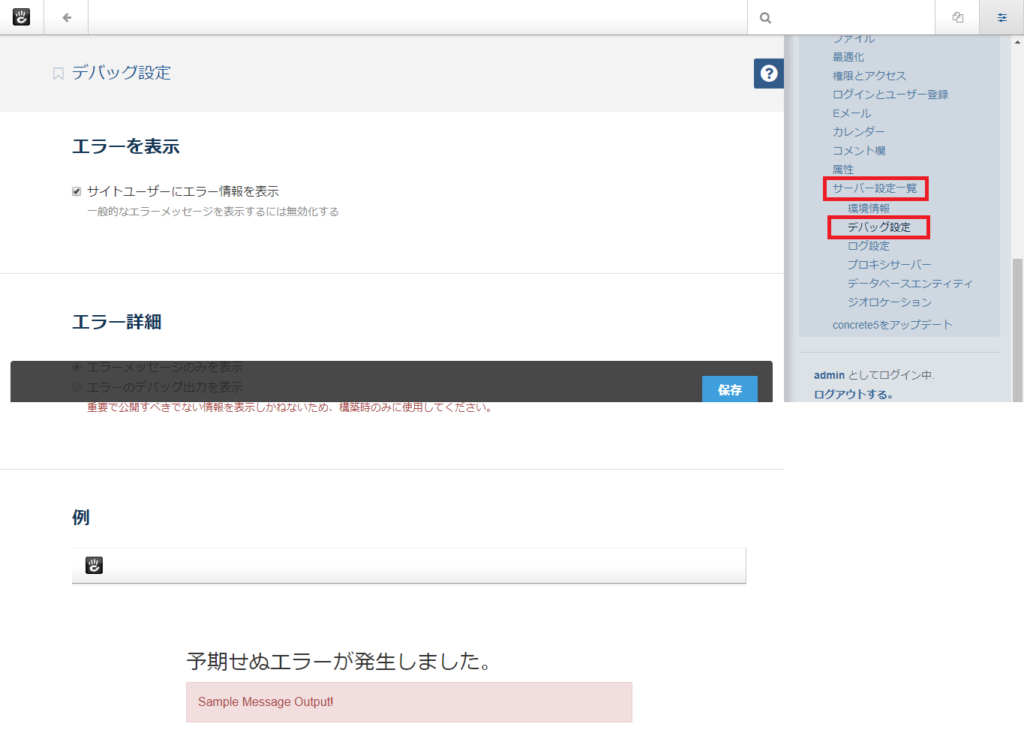Toggle サイトユーザーにエラー情報を表示 checkbox
This screenshot has height=754, width=1024.
(77, 191)
